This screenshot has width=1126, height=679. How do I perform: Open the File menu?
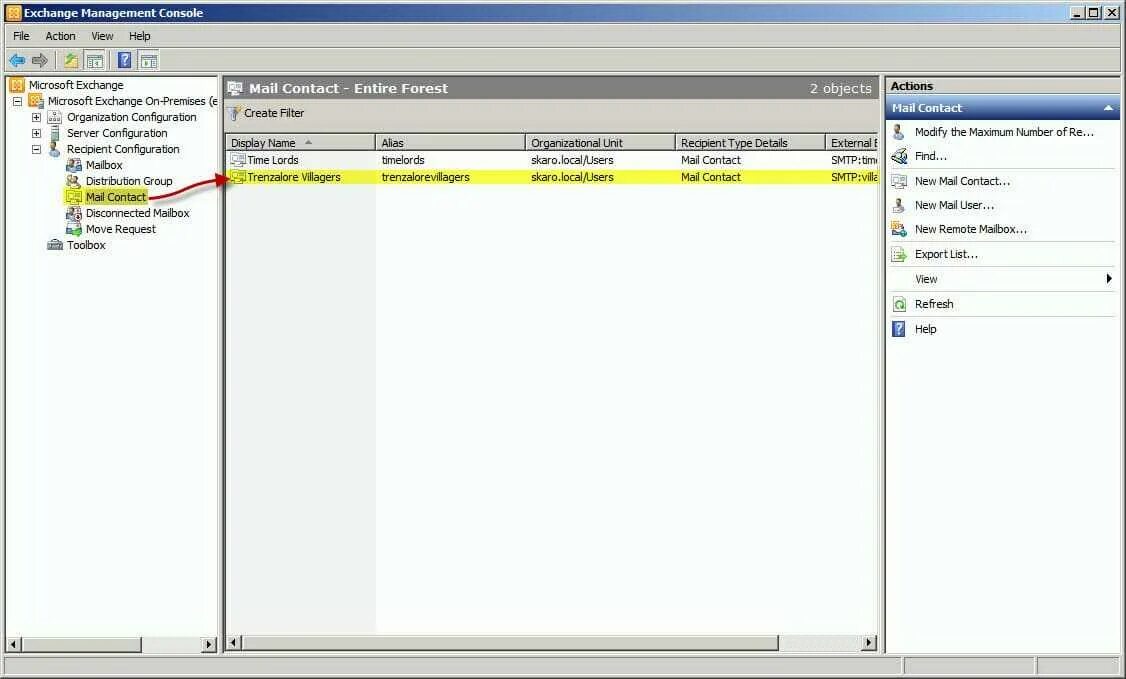tap(22, 36)
